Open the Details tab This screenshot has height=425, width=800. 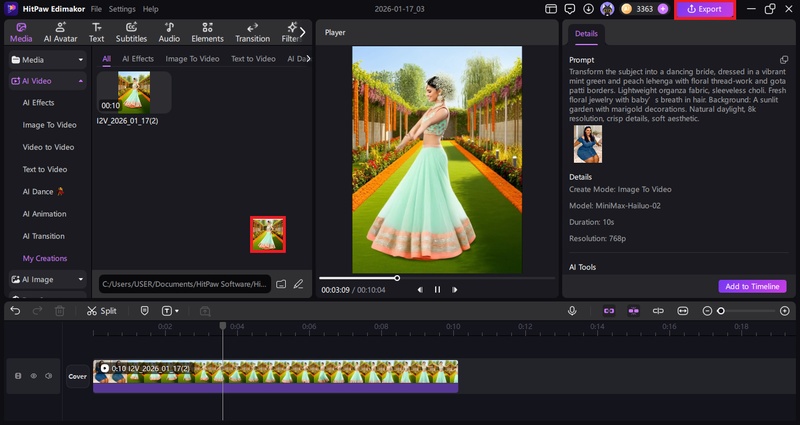pos(586,34)
